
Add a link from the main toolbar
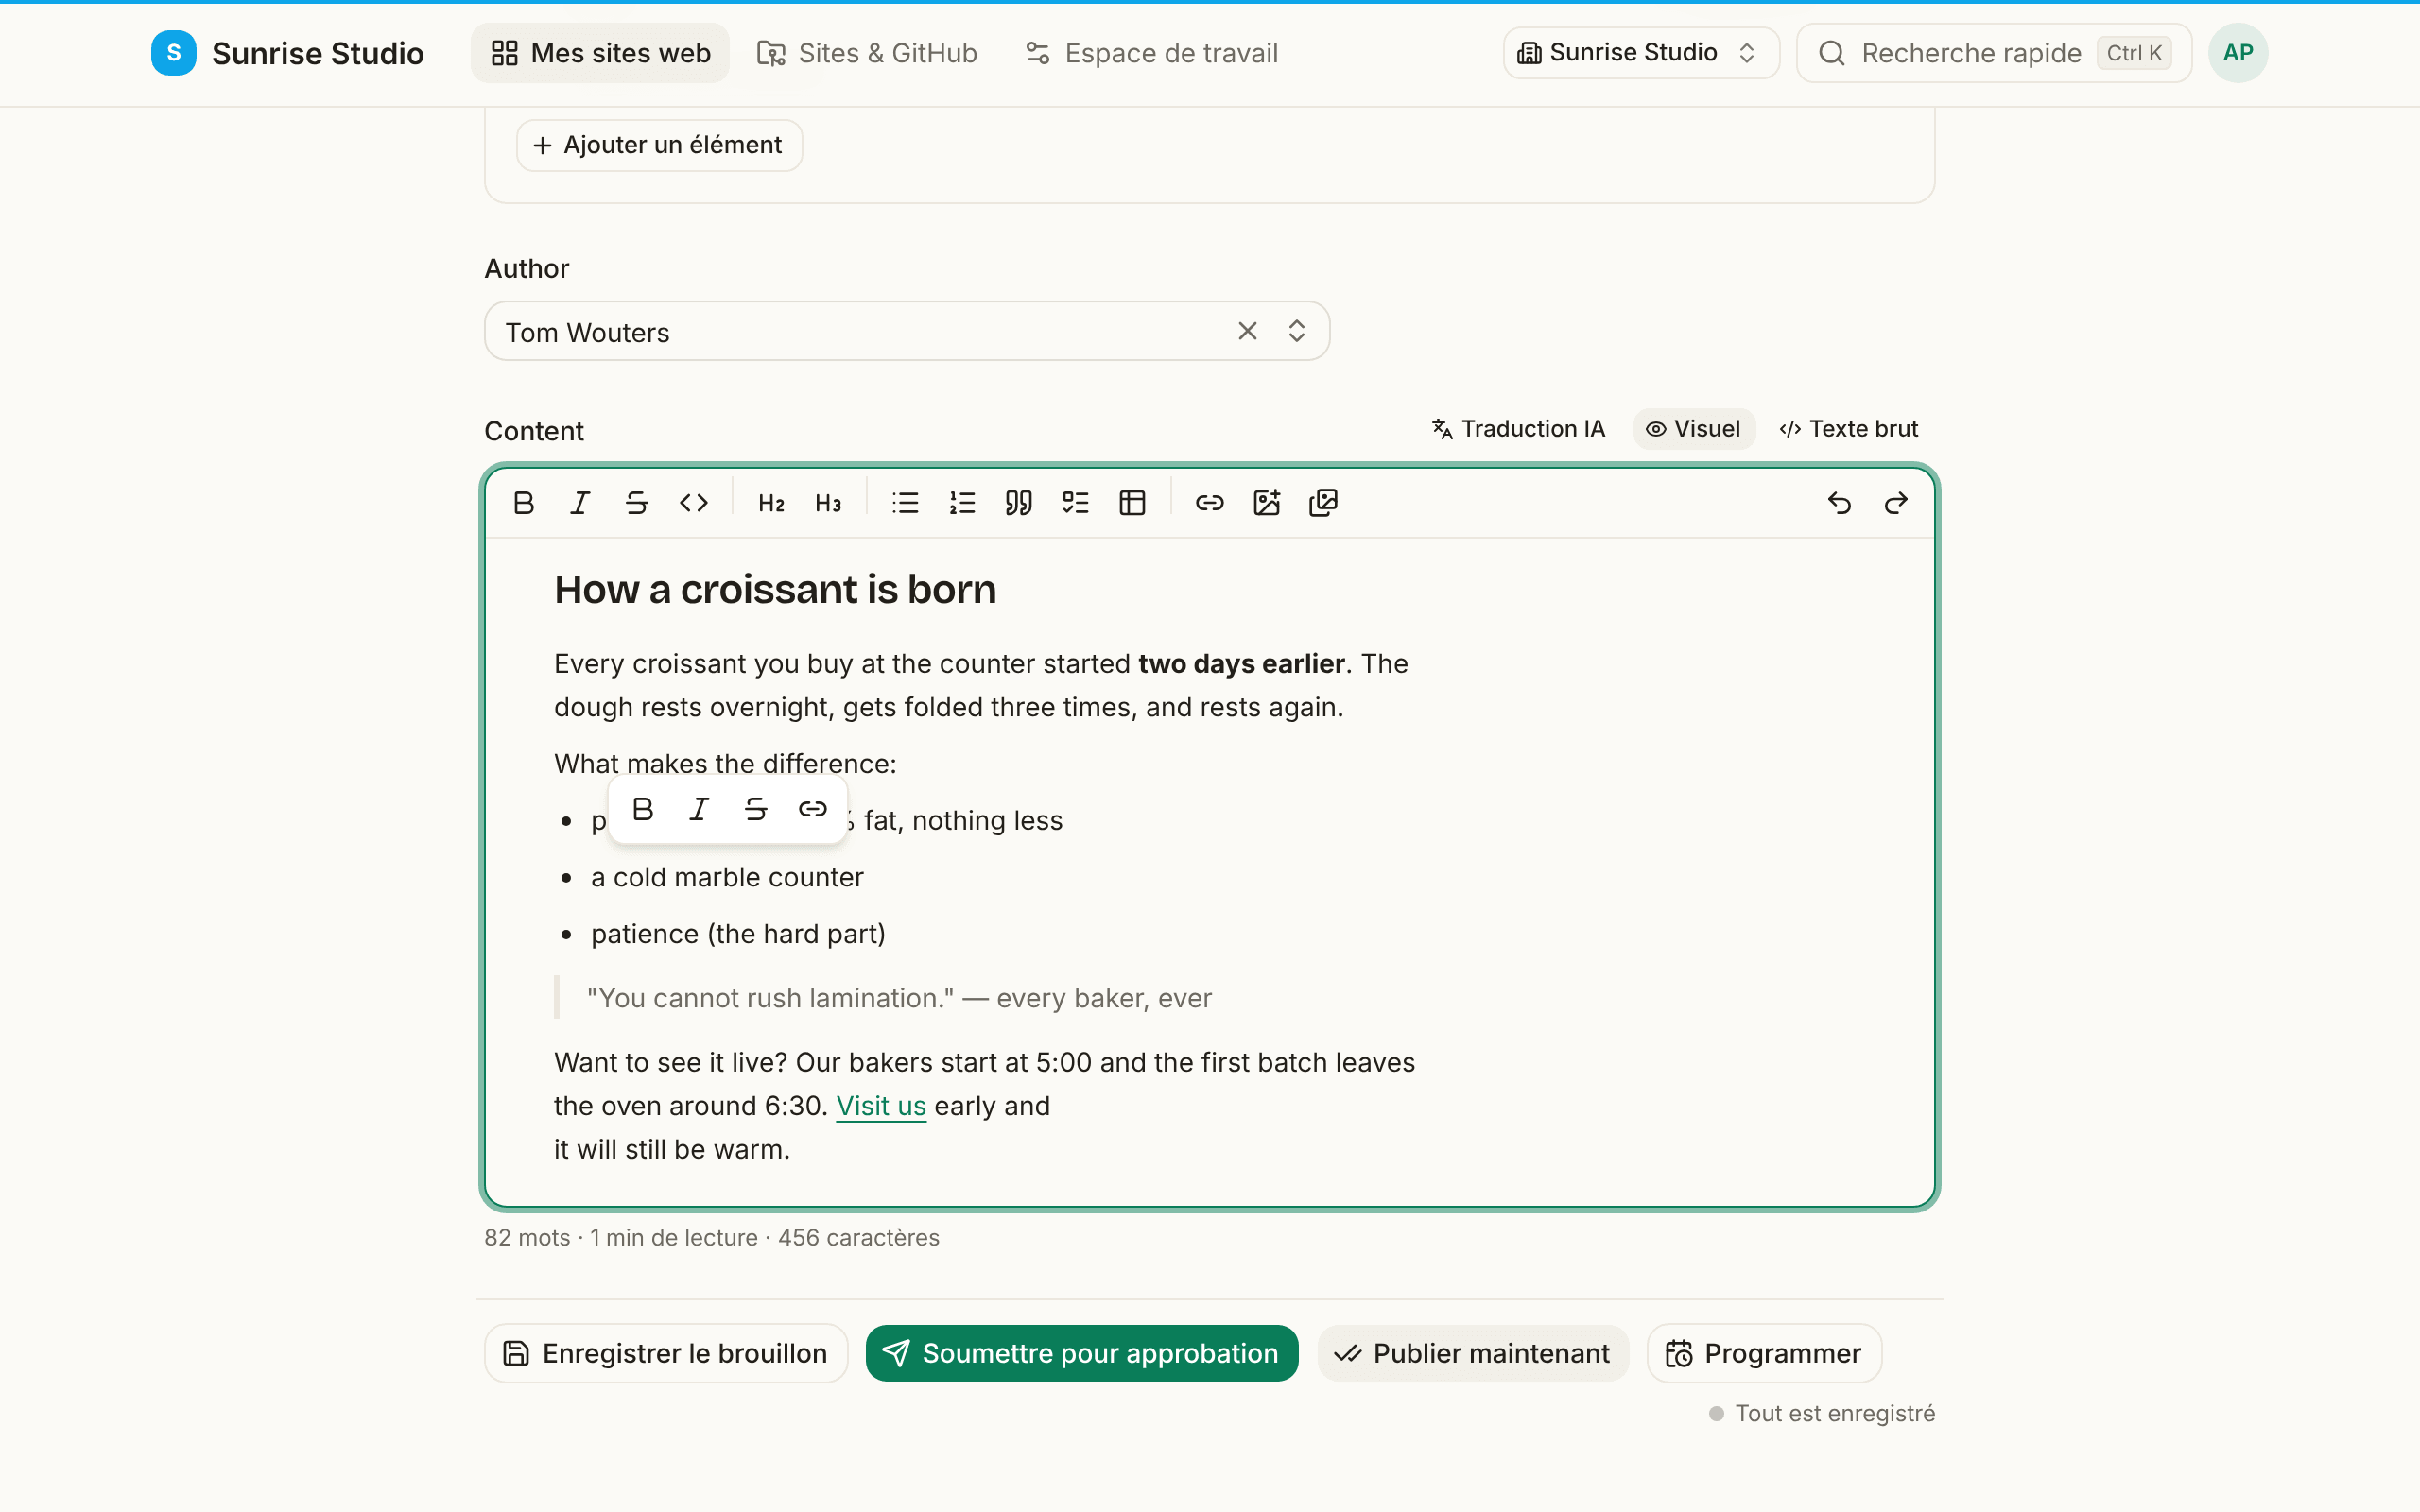pyautogui.click(x=1210, y=503)
